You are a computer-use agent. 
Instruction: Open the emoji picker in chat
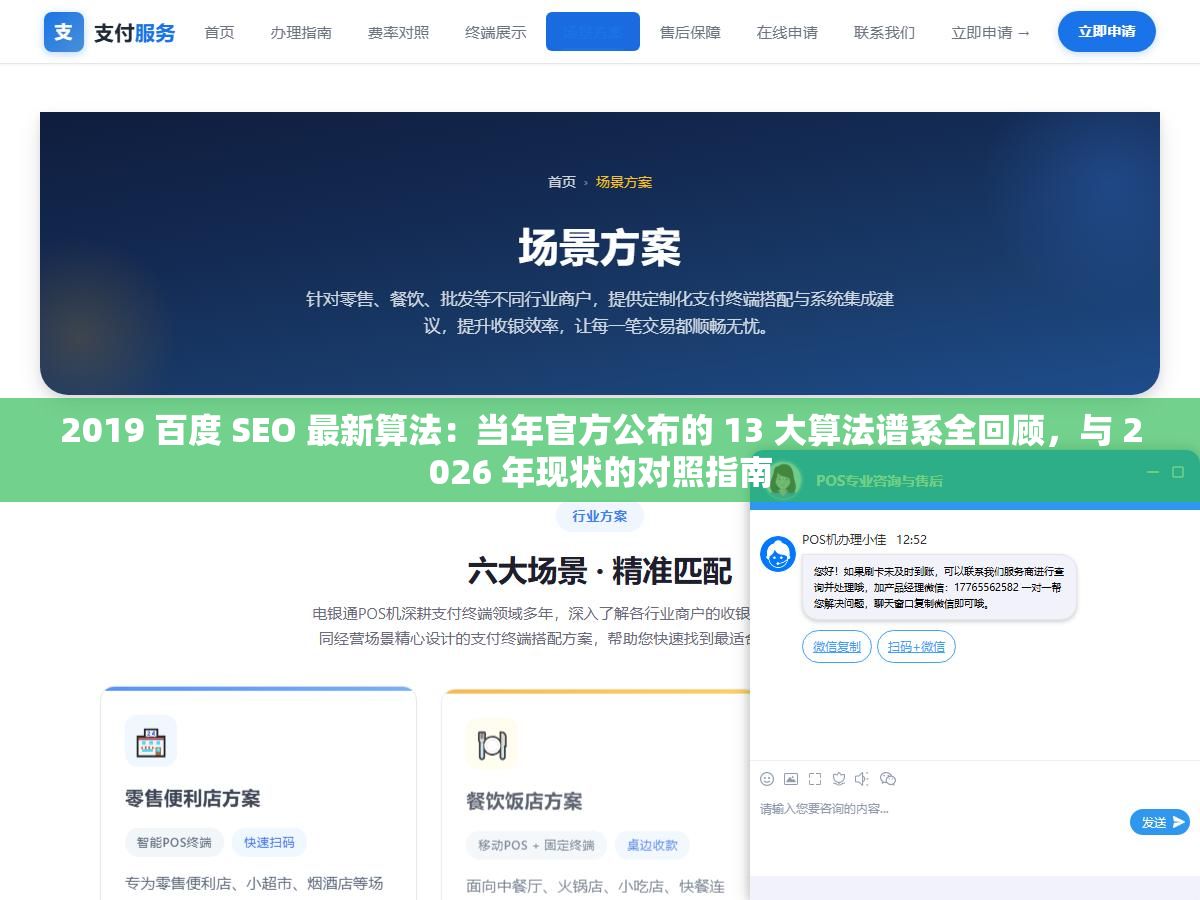(767, 779)
